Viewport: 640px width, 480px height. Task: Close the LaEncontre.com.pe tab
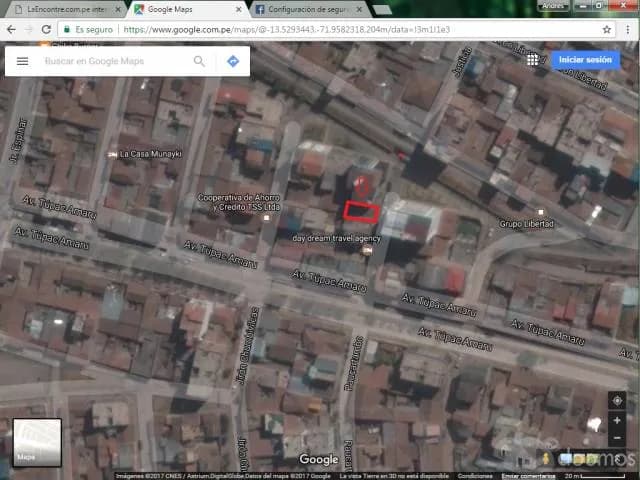click(118, 9)
